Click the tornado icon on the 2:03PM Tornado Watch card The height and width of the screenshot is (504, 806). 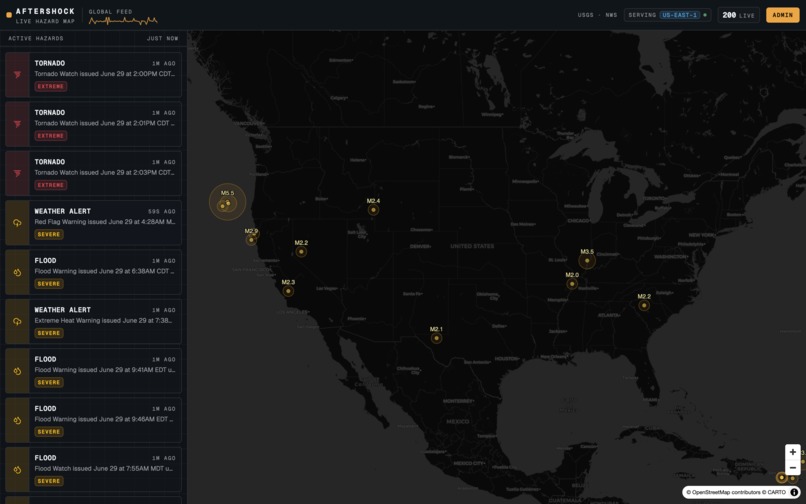(x=17, y=173)
